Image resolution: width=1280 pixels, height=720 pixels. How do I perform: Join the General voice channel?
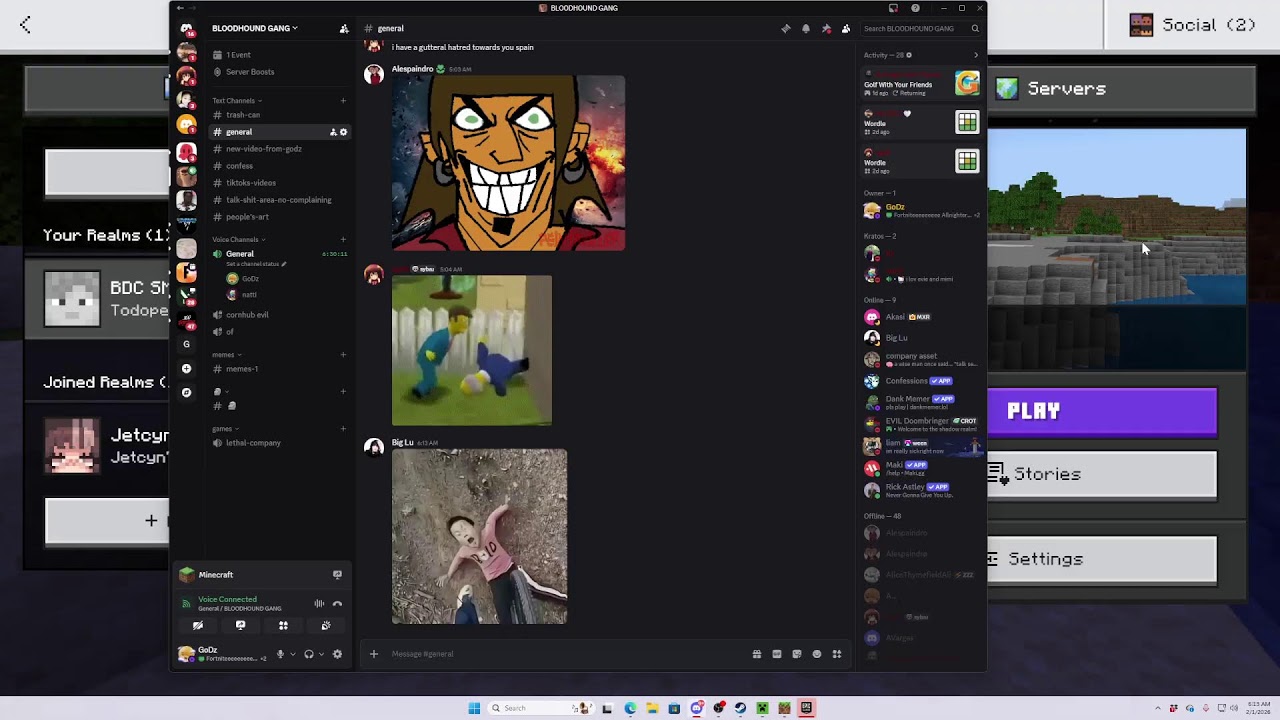tap(279, 254)
